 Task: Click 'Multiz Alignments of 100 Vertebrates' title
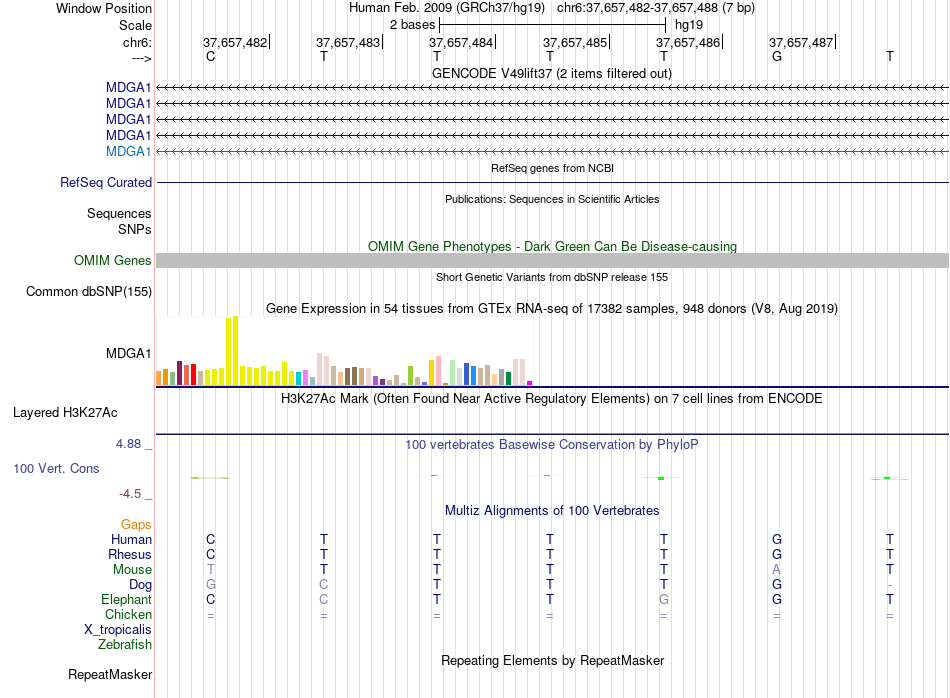(x=552, y=511)
